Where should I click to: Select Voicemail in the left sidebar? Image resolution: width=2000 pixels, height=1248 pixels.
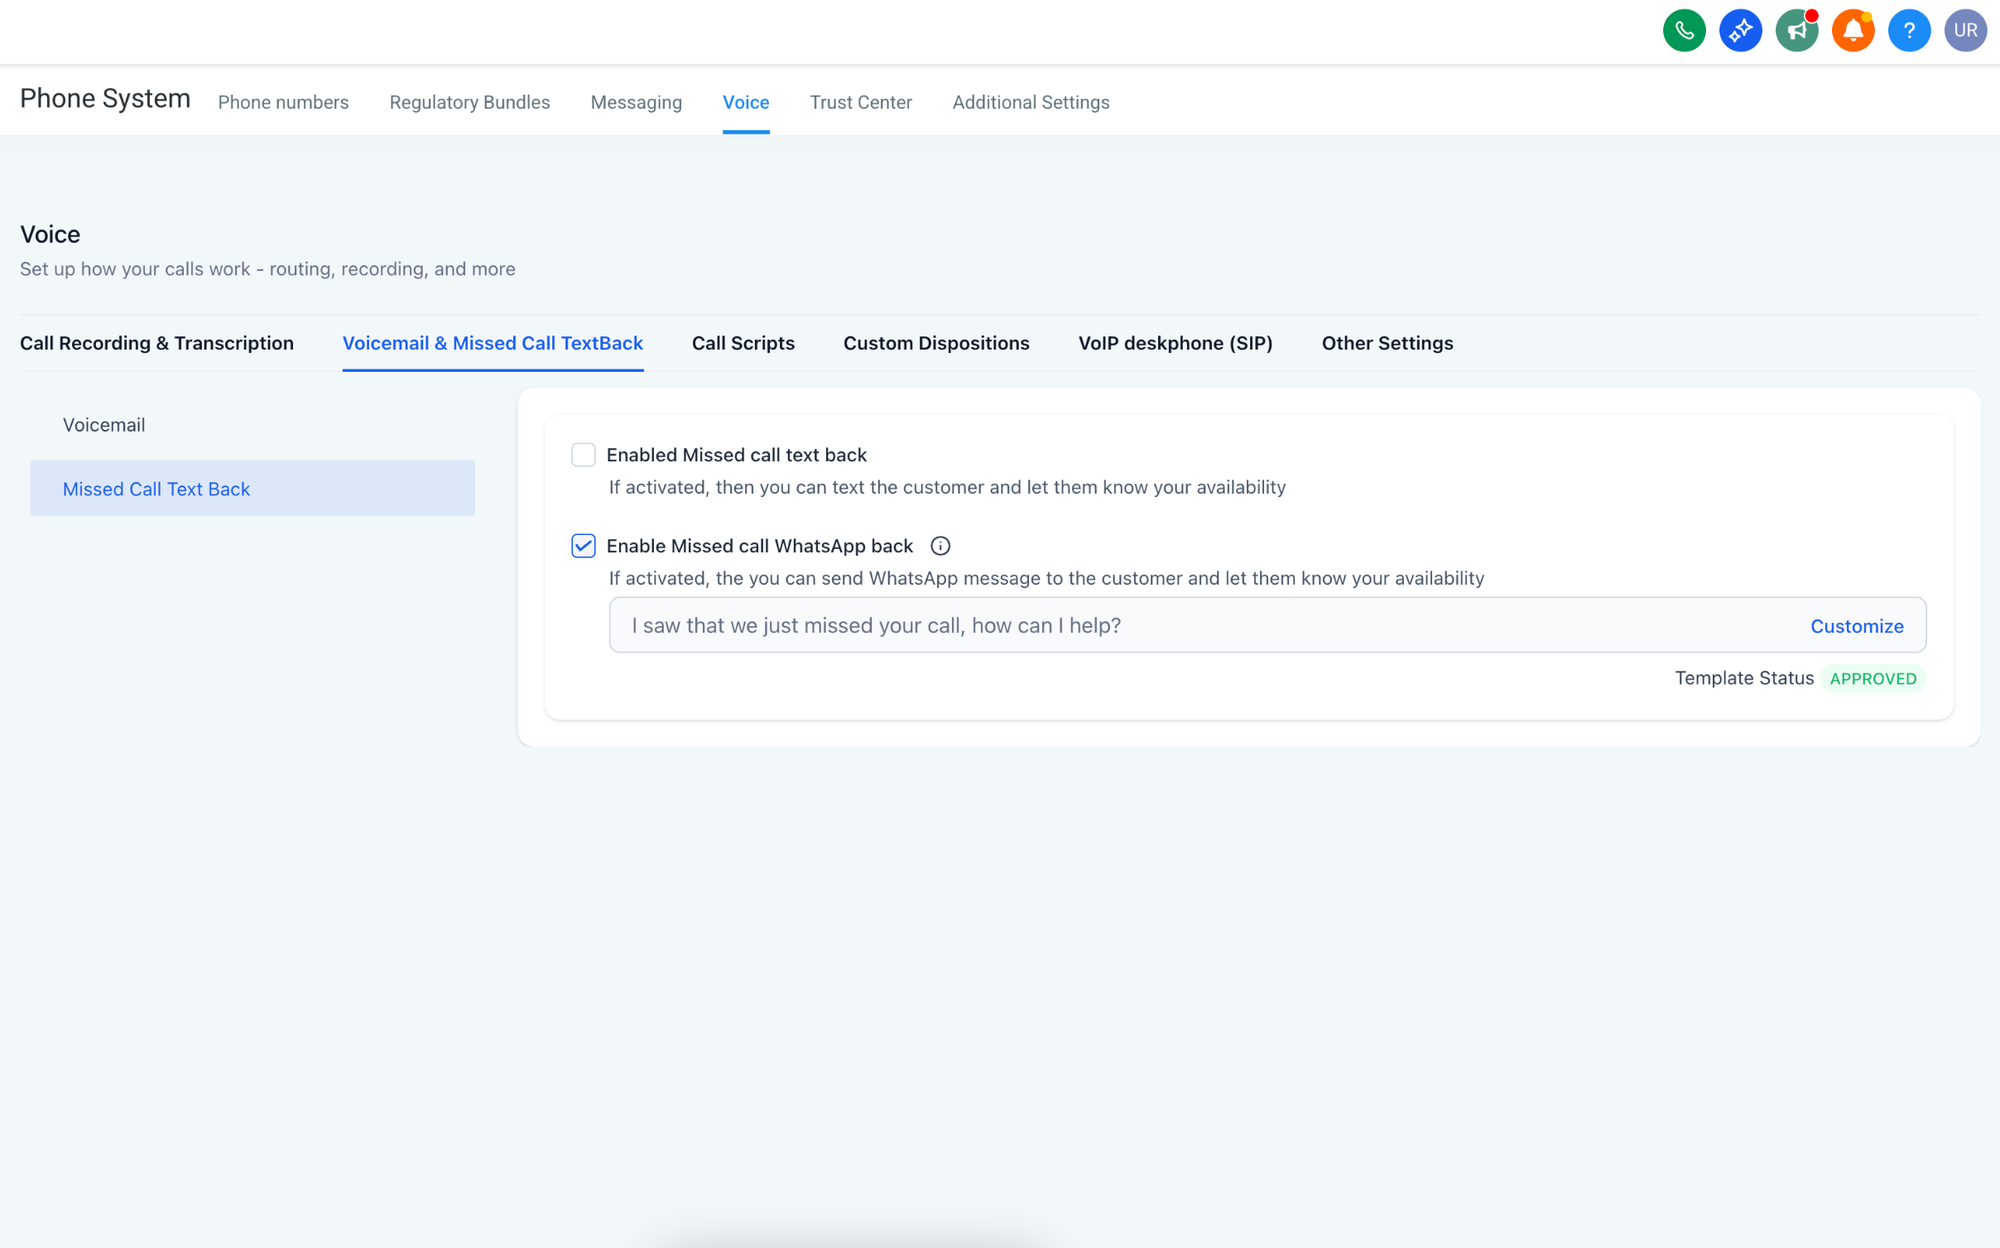(104, 425)
